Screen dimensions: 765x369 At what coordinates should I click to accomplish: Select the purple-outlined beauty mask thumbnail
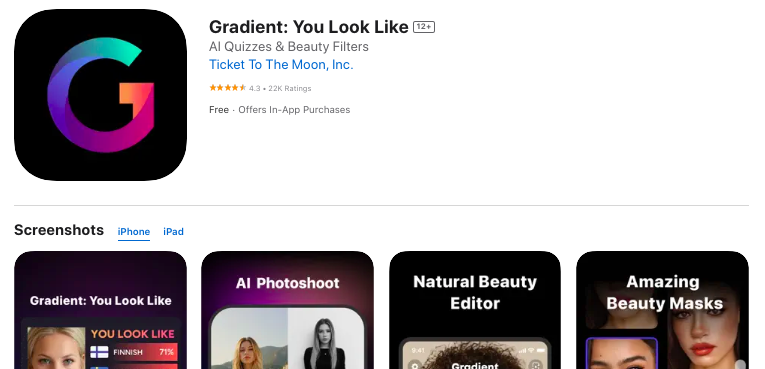622,353
